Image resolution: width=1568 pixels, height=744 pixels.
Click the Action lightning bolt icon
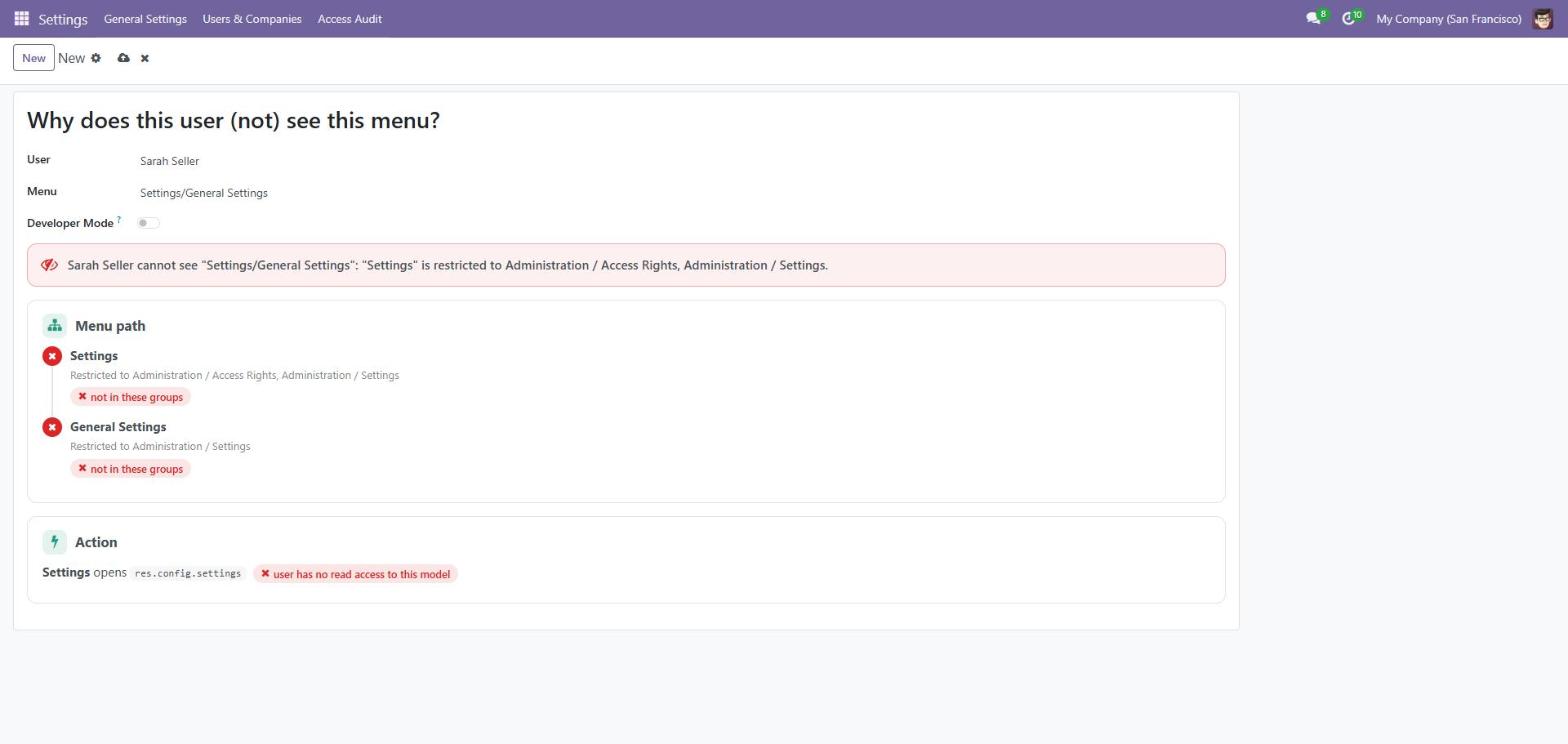coord(55,542)
